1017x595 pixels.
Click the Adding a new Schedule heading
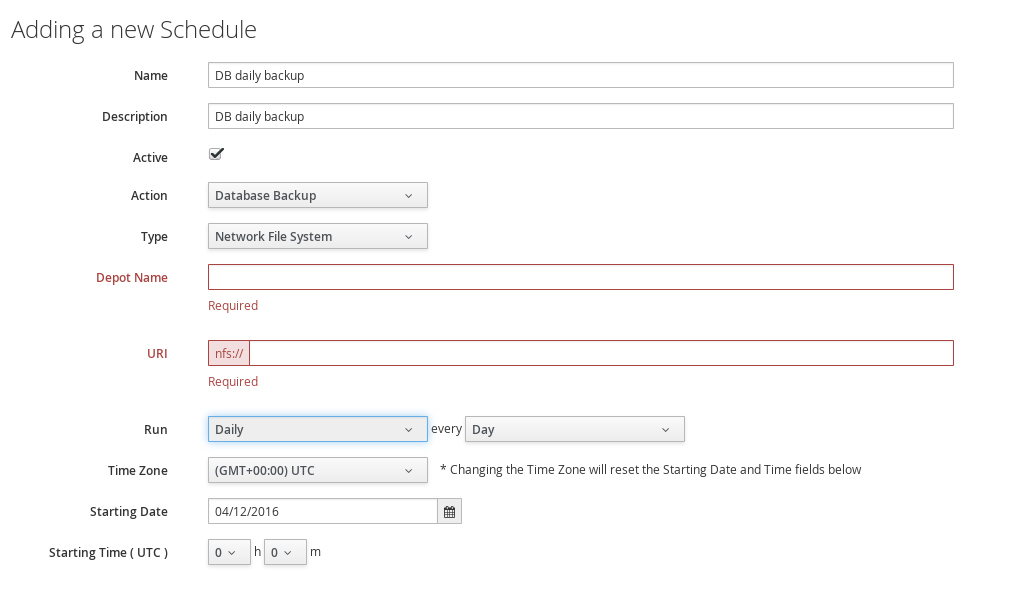point(134,30)
